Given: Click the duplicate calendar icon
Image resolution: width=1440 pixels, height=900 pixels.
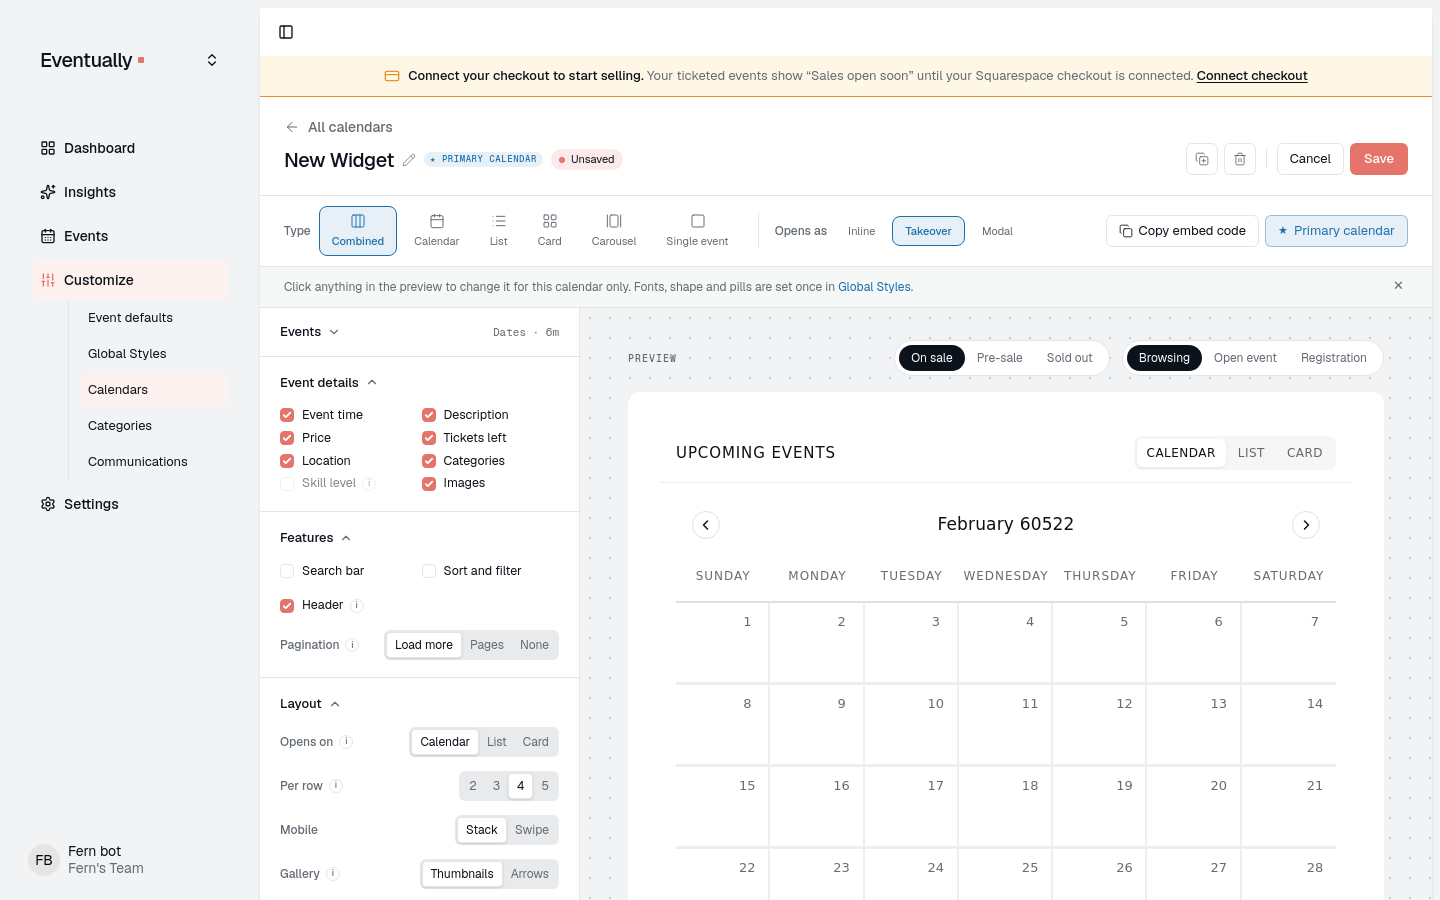Looking at the screenshot, I should pos(1202,159).
